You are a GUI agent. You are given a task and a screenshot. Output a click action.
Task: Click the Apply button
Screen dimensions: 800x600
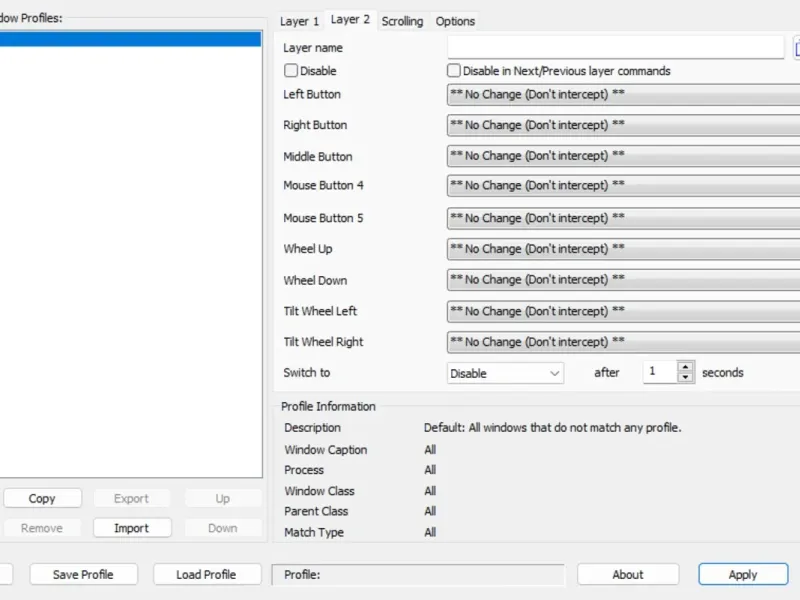(743, 574)
